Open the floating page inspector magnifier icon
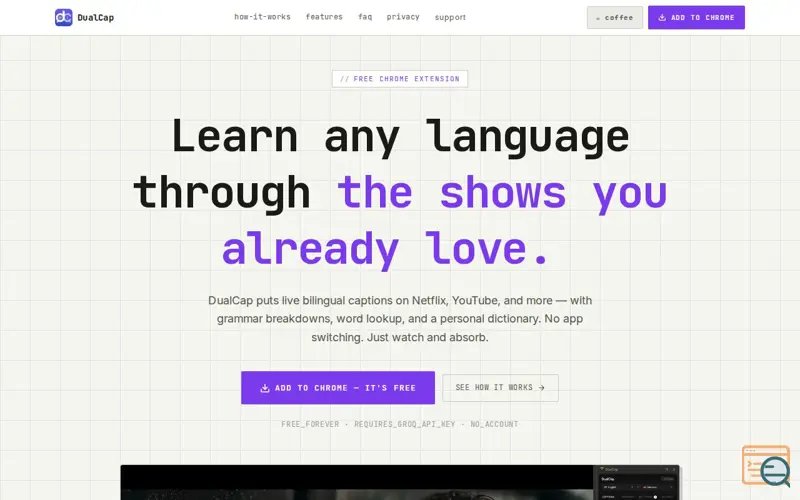 point(766,466)
